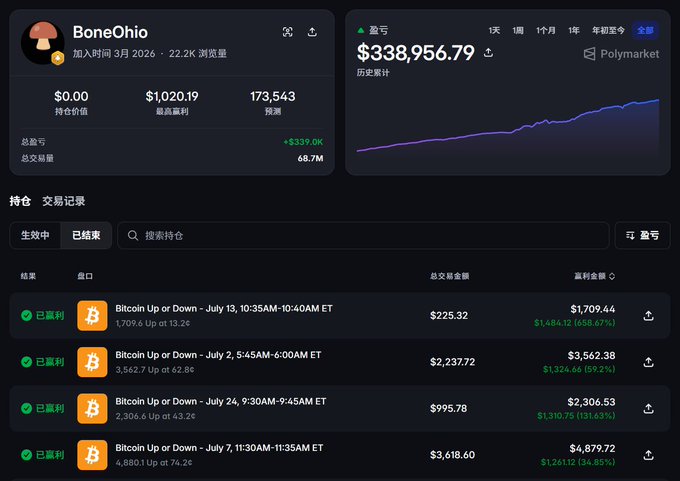Toggle to 生效中 positions

tap(35, 235)
